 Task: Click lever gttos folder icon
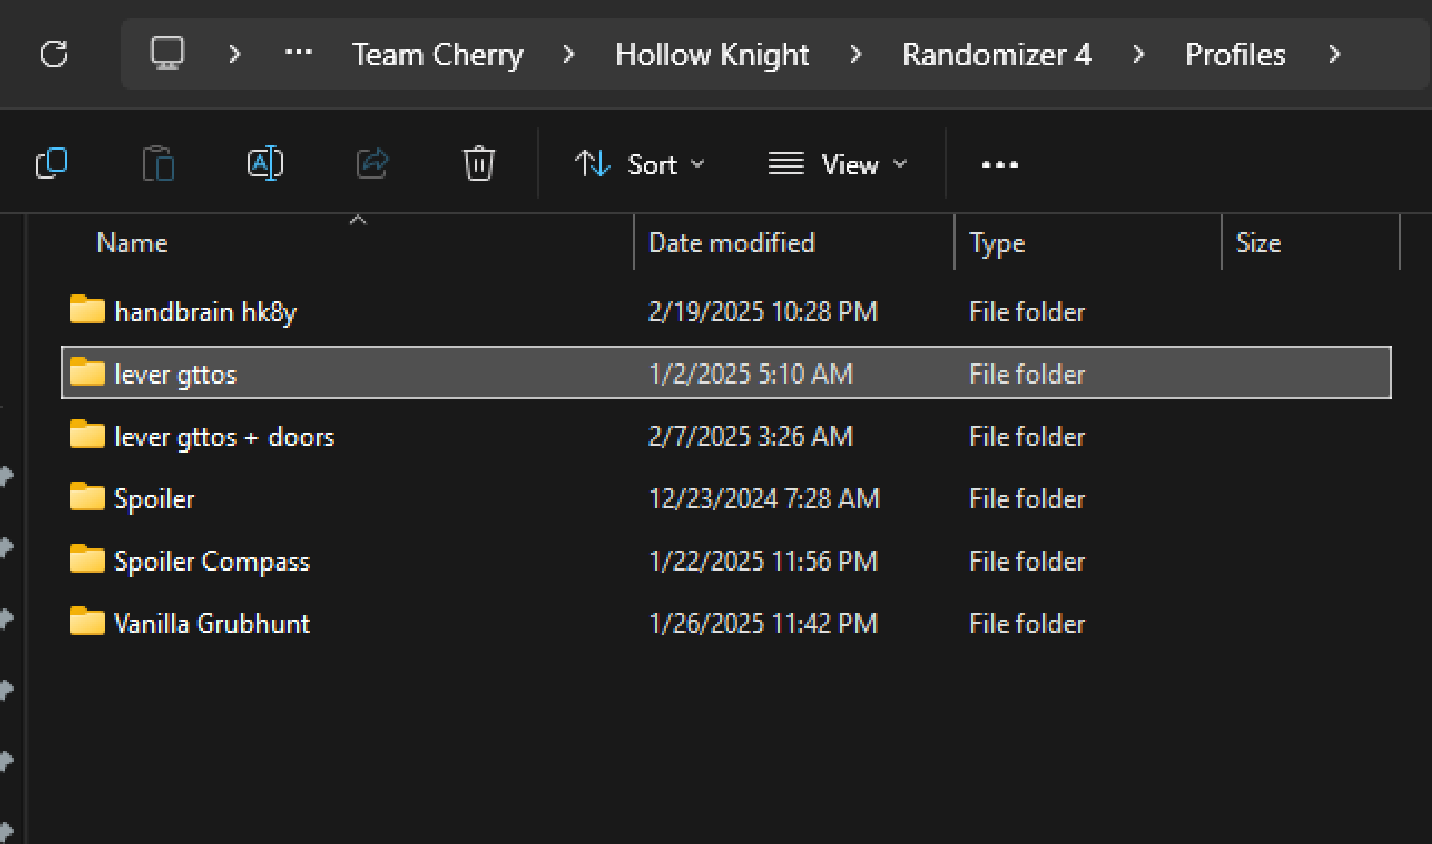pos(87,372)
